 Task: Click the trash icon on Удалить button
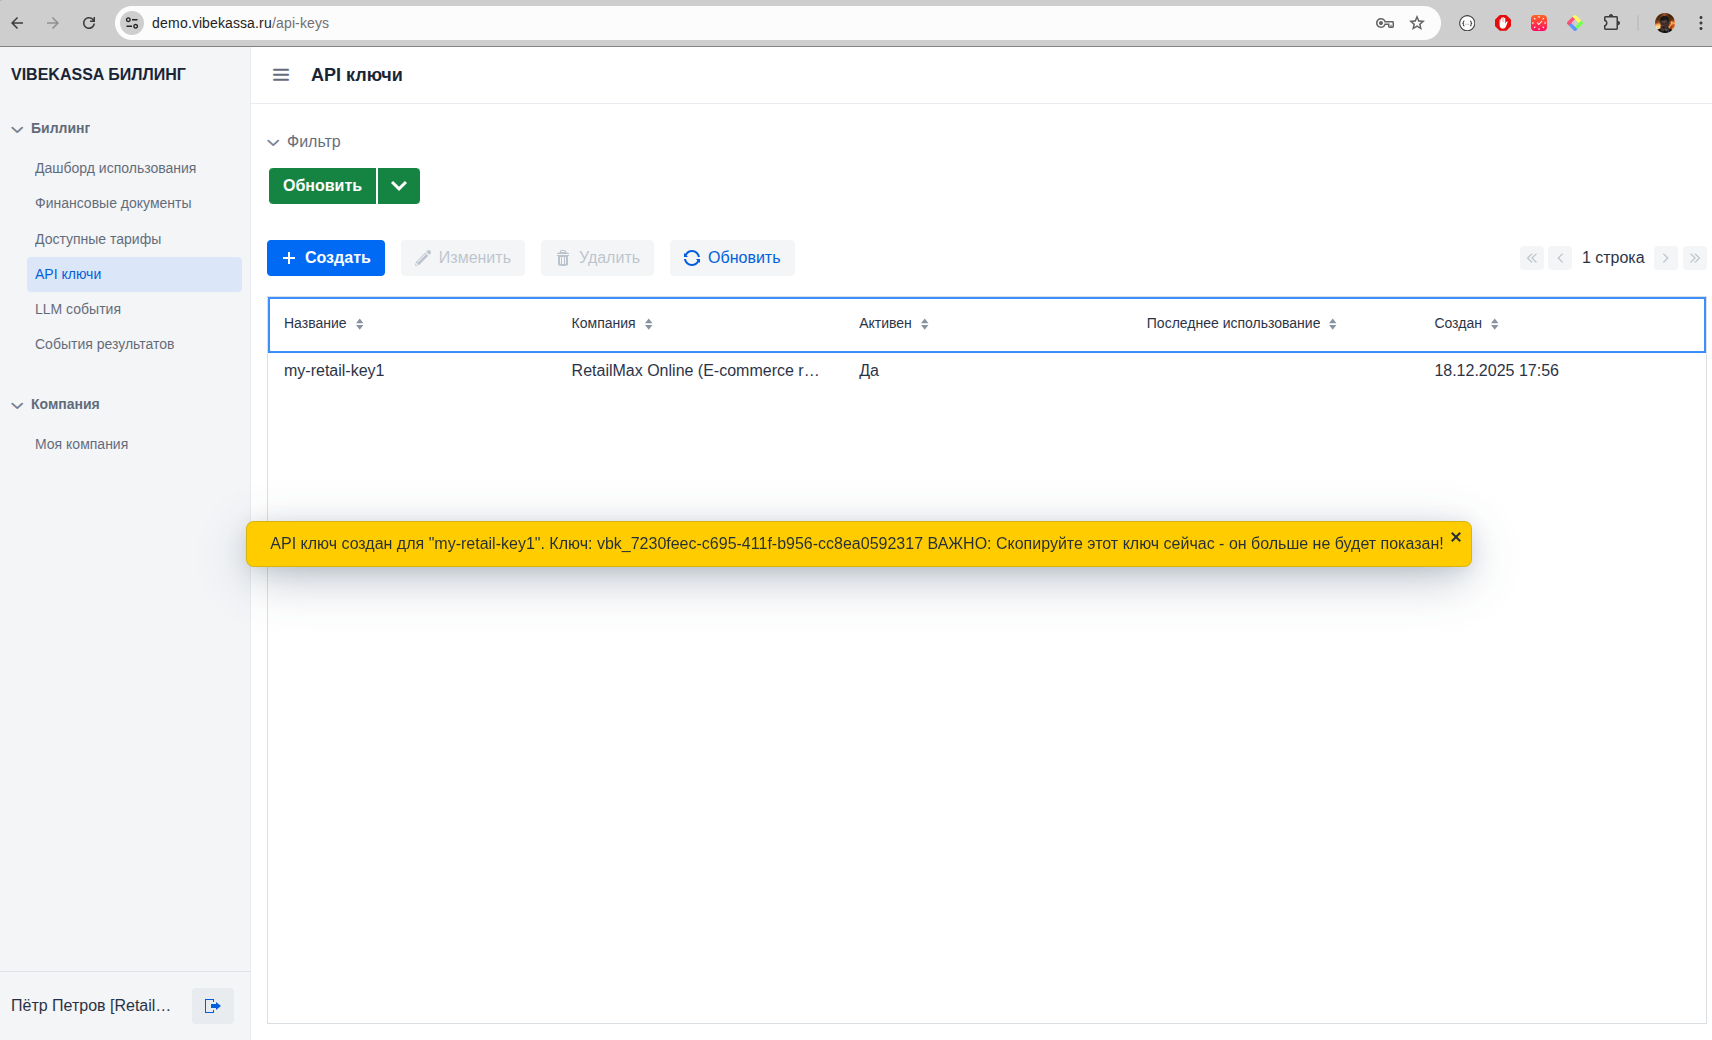pyautogui.click(x=562, y=257)
